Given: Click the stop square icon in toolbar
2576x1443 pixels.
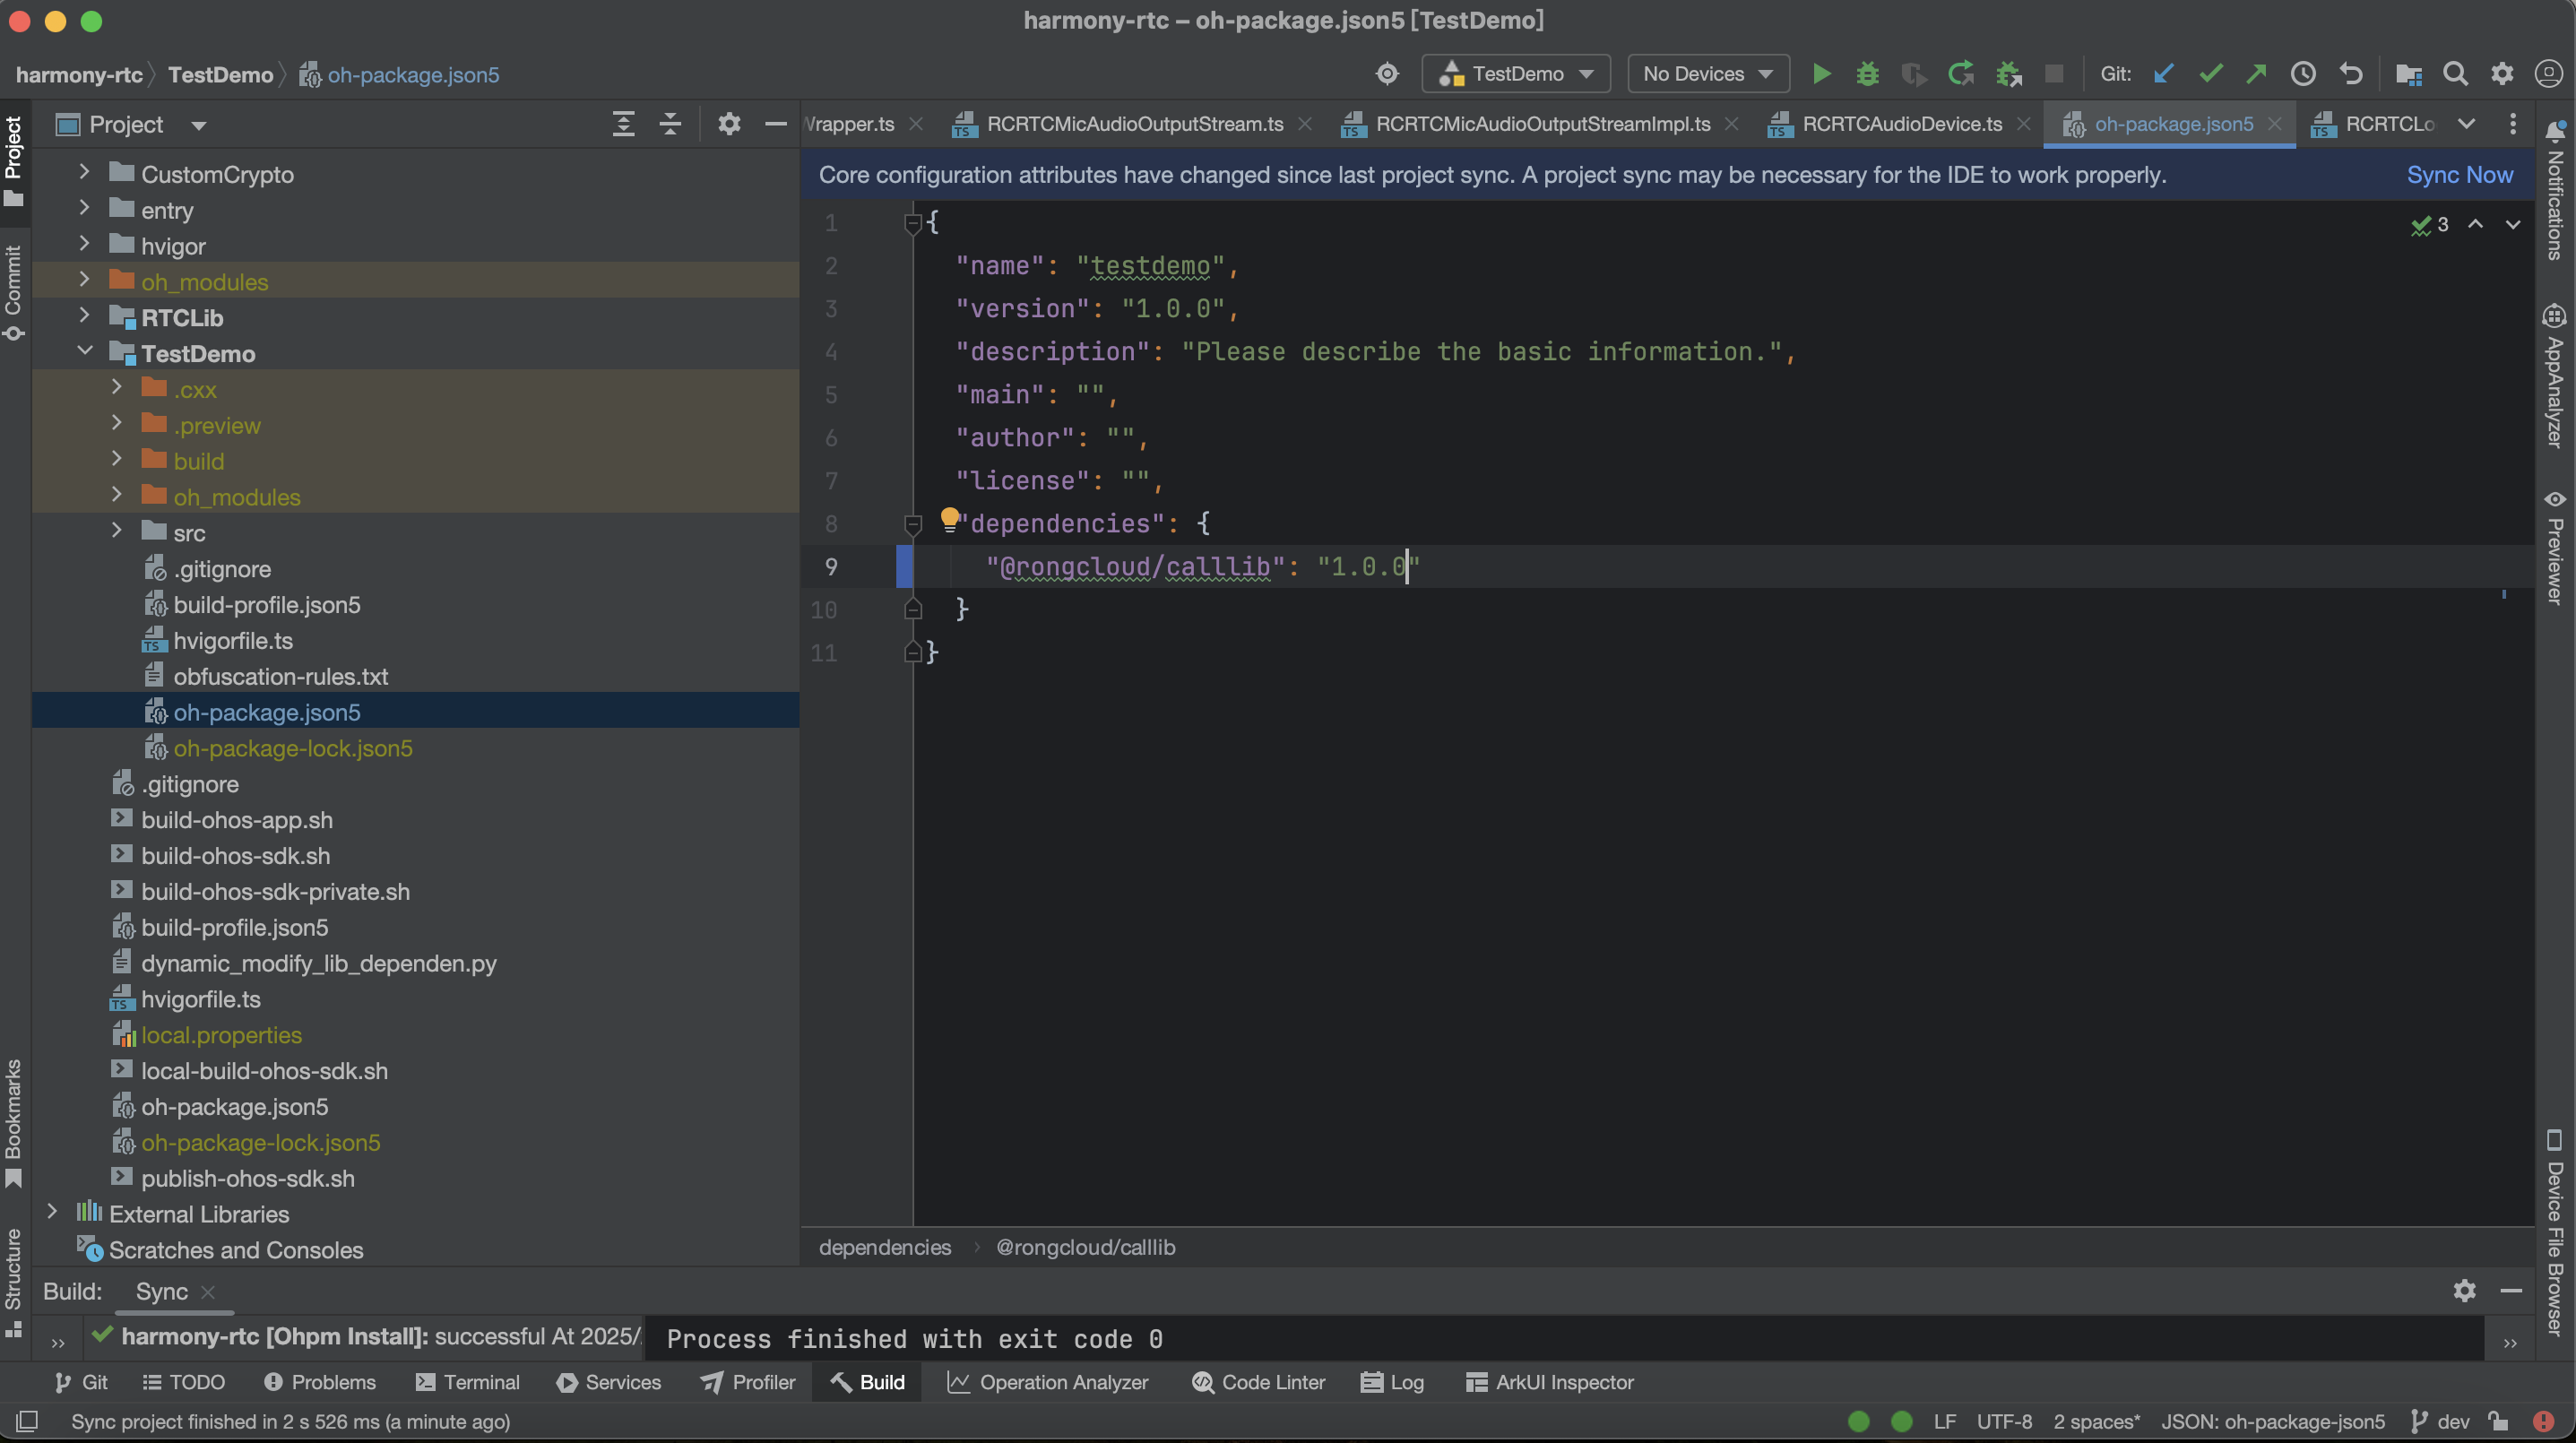Looking at the screenshot, I should [2054, 74].
